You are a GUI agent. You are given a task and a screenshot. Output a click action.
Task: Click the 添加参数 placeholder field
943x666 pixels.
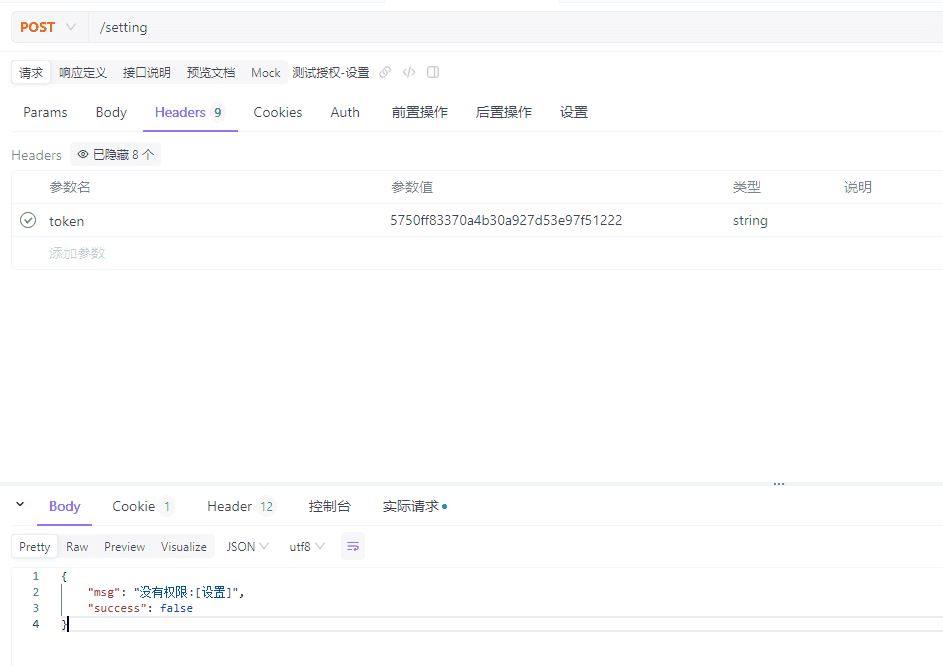77,253
